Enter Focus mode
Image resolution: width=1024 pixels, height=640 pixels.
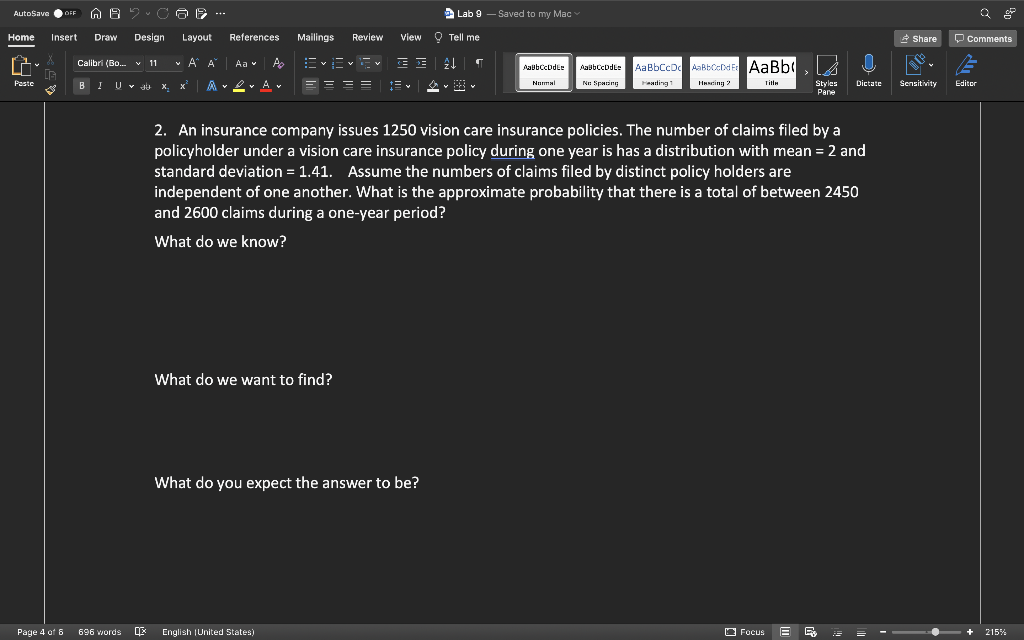click(x=744, y=632)
